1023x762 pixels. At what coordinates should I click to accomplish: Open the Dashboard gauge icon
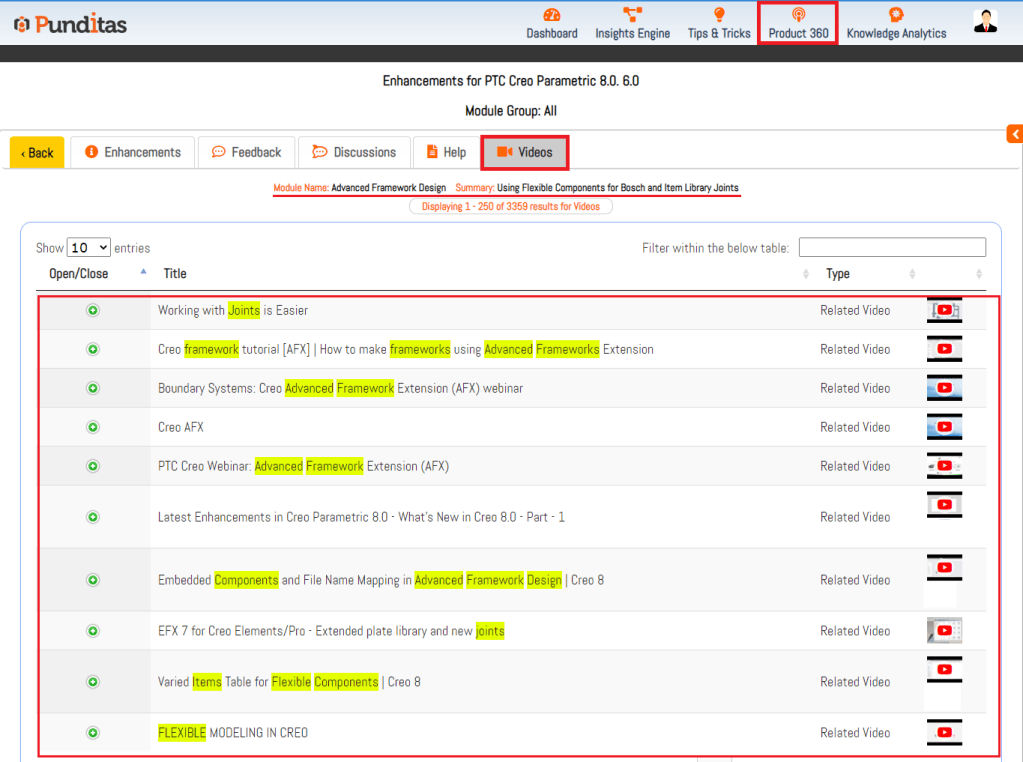pos(551,15)
